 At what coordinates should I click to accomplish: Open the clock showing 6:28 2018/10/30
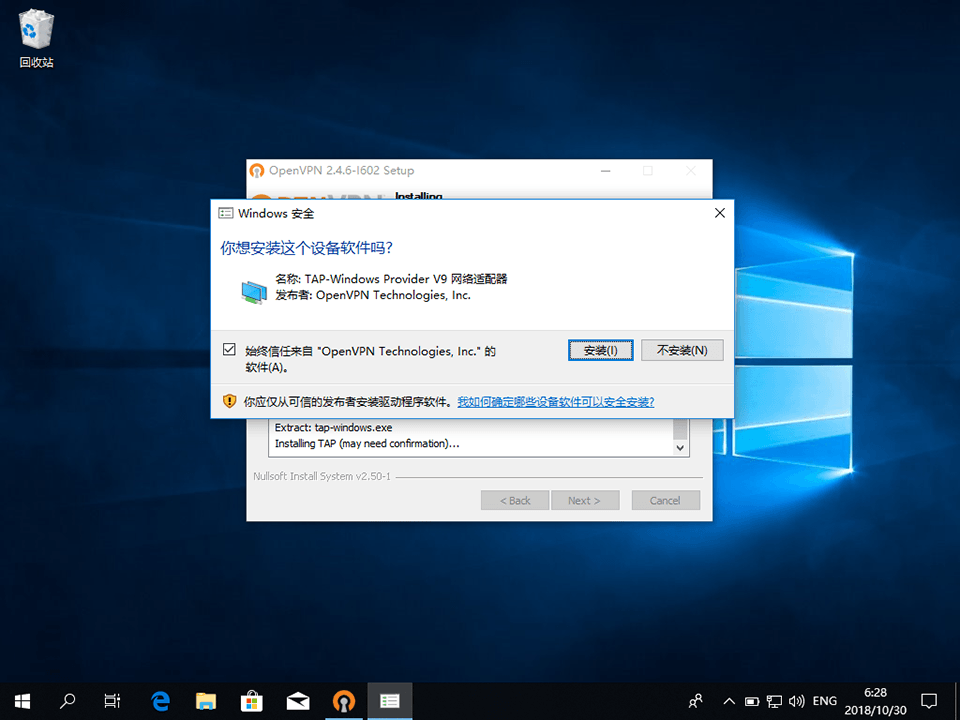tap(876, 701)
